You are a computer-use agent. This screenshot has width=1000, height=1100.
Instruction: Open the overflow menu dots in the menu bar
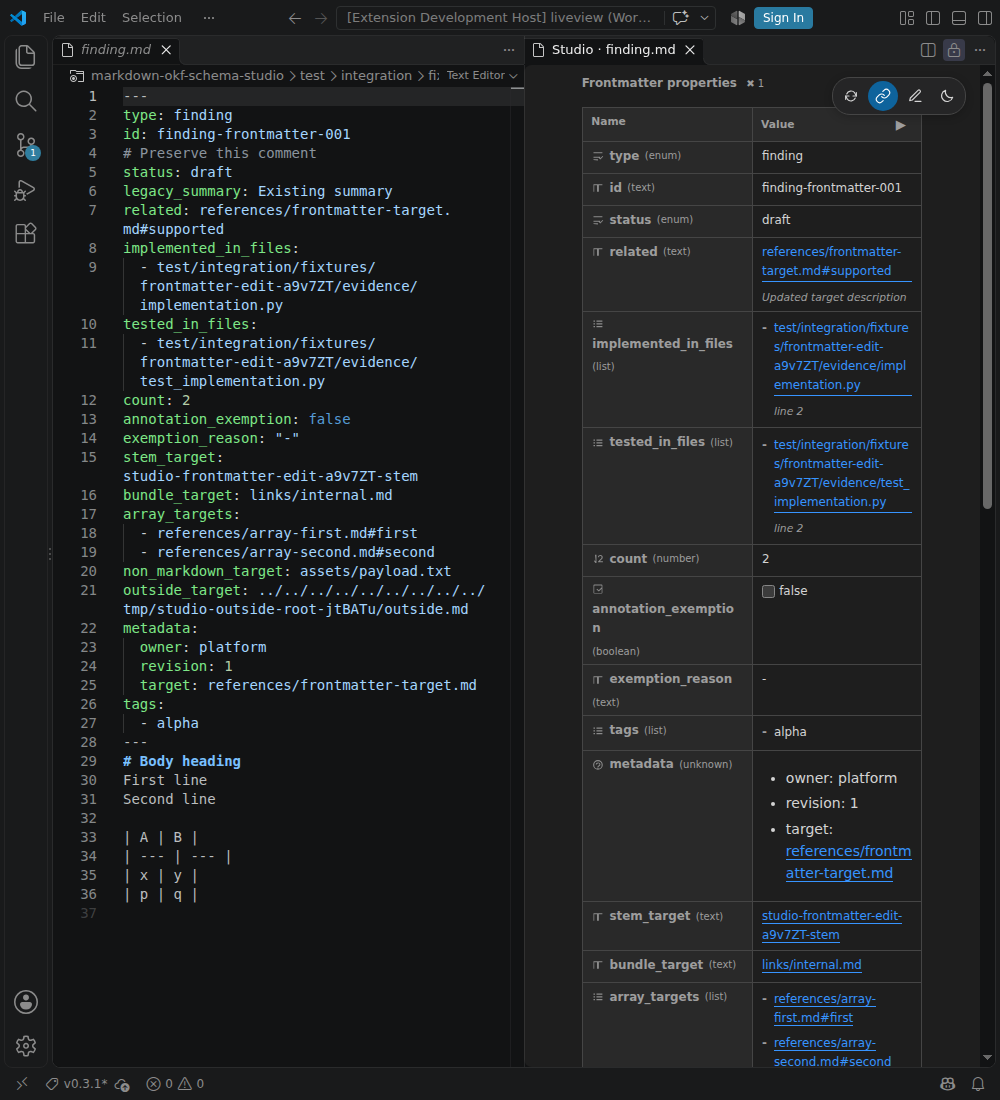208,18
